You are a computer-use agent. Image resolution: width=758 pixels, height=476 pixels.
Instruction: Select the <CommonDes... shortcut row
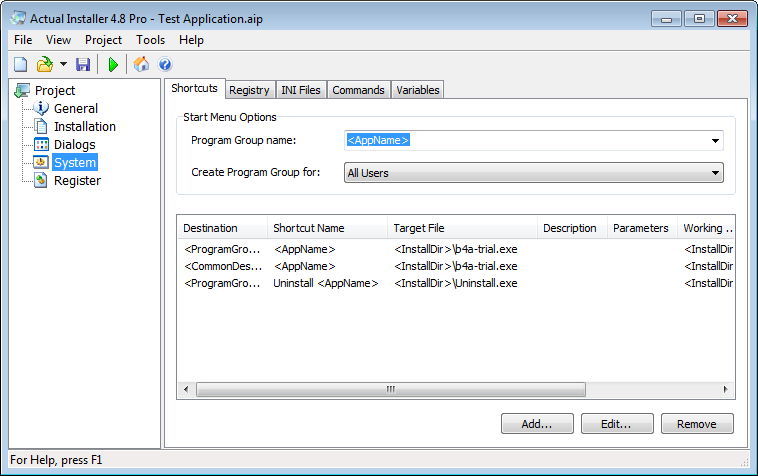[456, 266]
